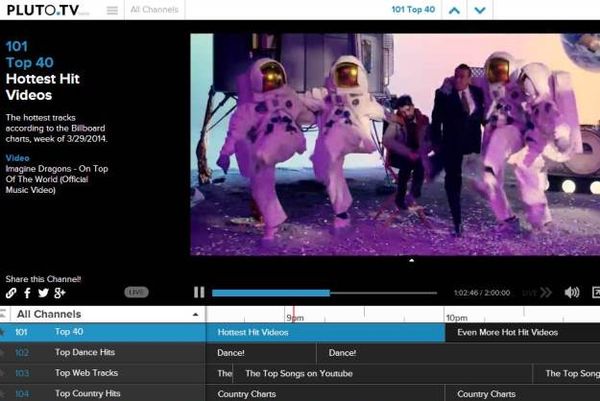
Task: Click the icon left of All Channels
Action: pos(3,314)
